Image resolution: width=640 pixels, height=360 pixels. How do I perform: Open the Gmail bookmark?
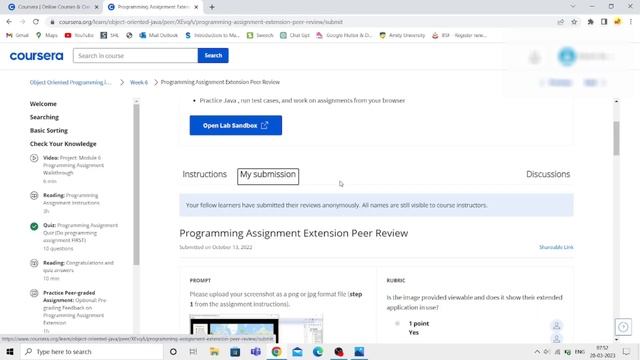pyautogui.click(x=17, y=36)
